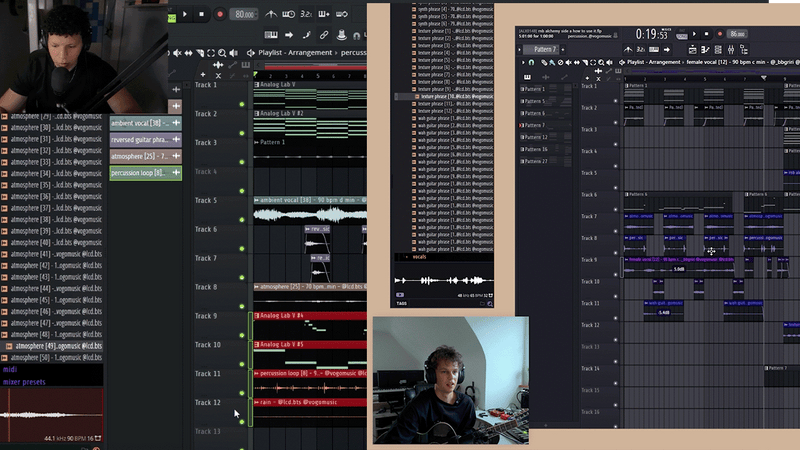Viewport: 800px width, 450px height.
Task: Open Analog Lab V clip menu on Track 1
Action: click(257, 85)
